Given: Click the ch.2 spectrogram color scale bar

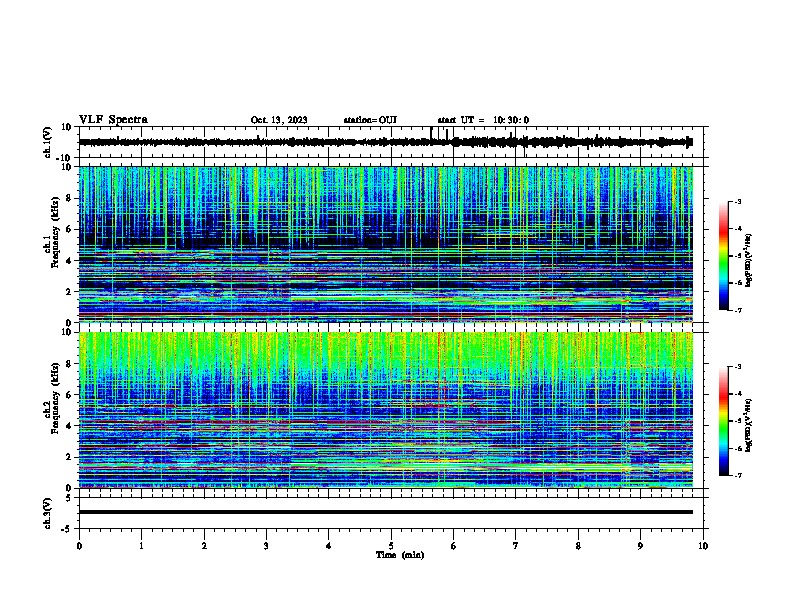Looking at the screenshot, I should (724, 421).
